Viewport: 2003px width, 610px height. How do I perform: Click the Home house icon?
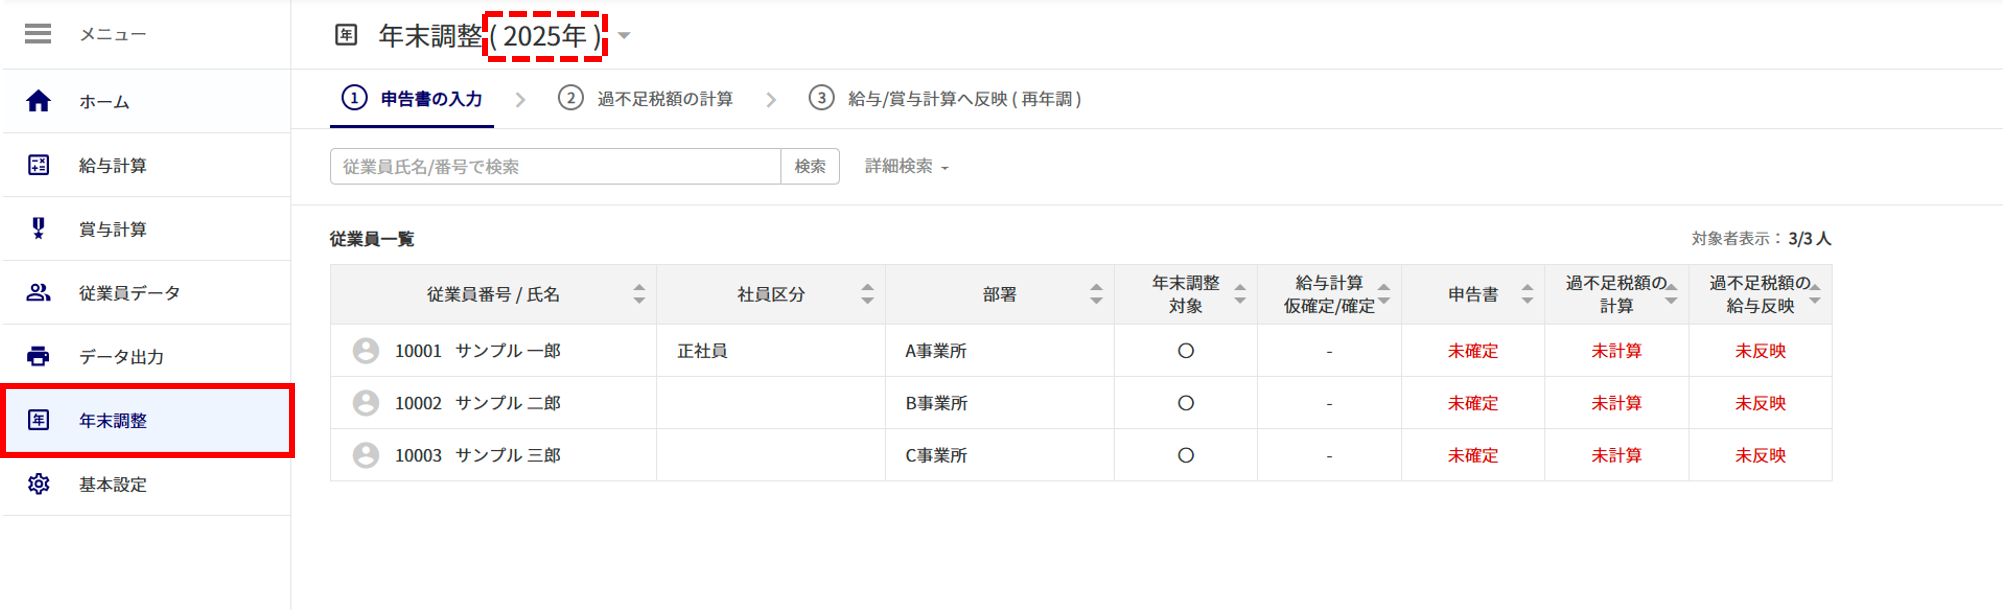click(38, 101)
